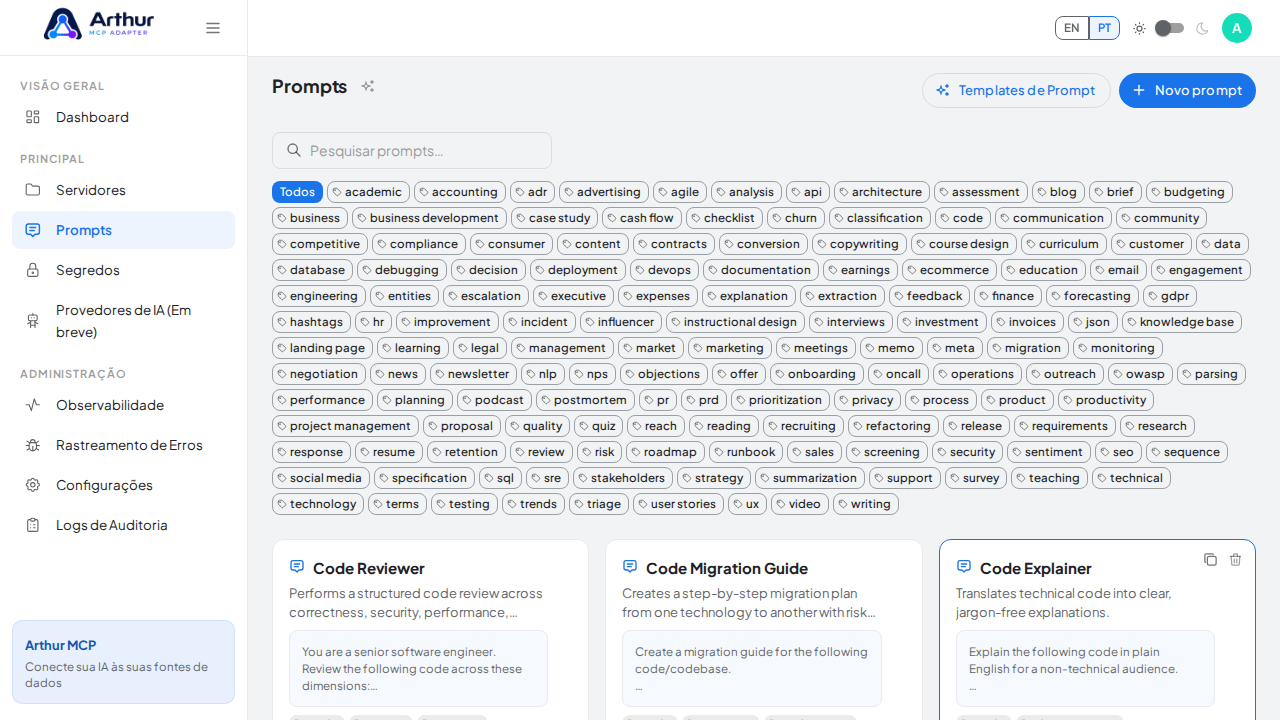The image size is (1280, 720).
Task: Open Segredos page
Action: [123, 270]
